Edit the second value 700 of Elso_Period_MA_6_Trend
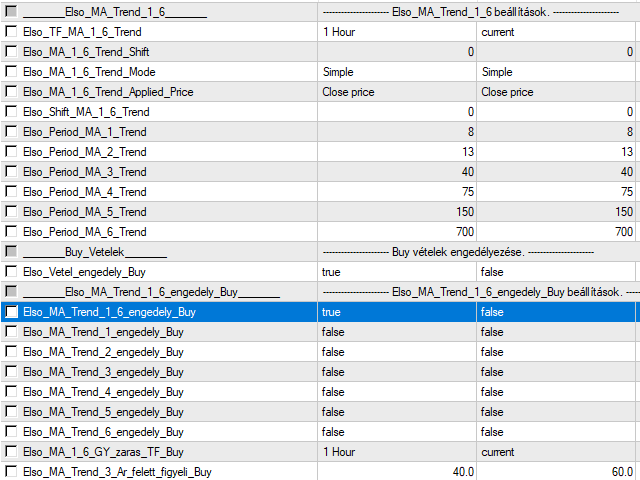Screen dimensions: 640x480 coord(556,232)
